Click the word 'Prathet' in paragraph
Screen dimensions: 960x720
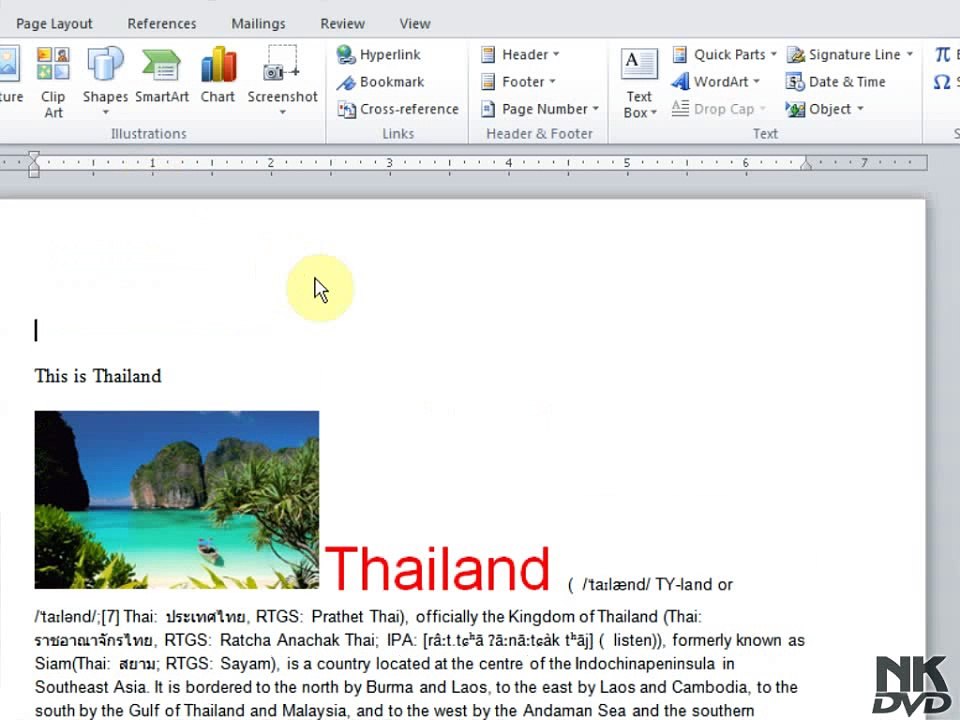(337, 617)
